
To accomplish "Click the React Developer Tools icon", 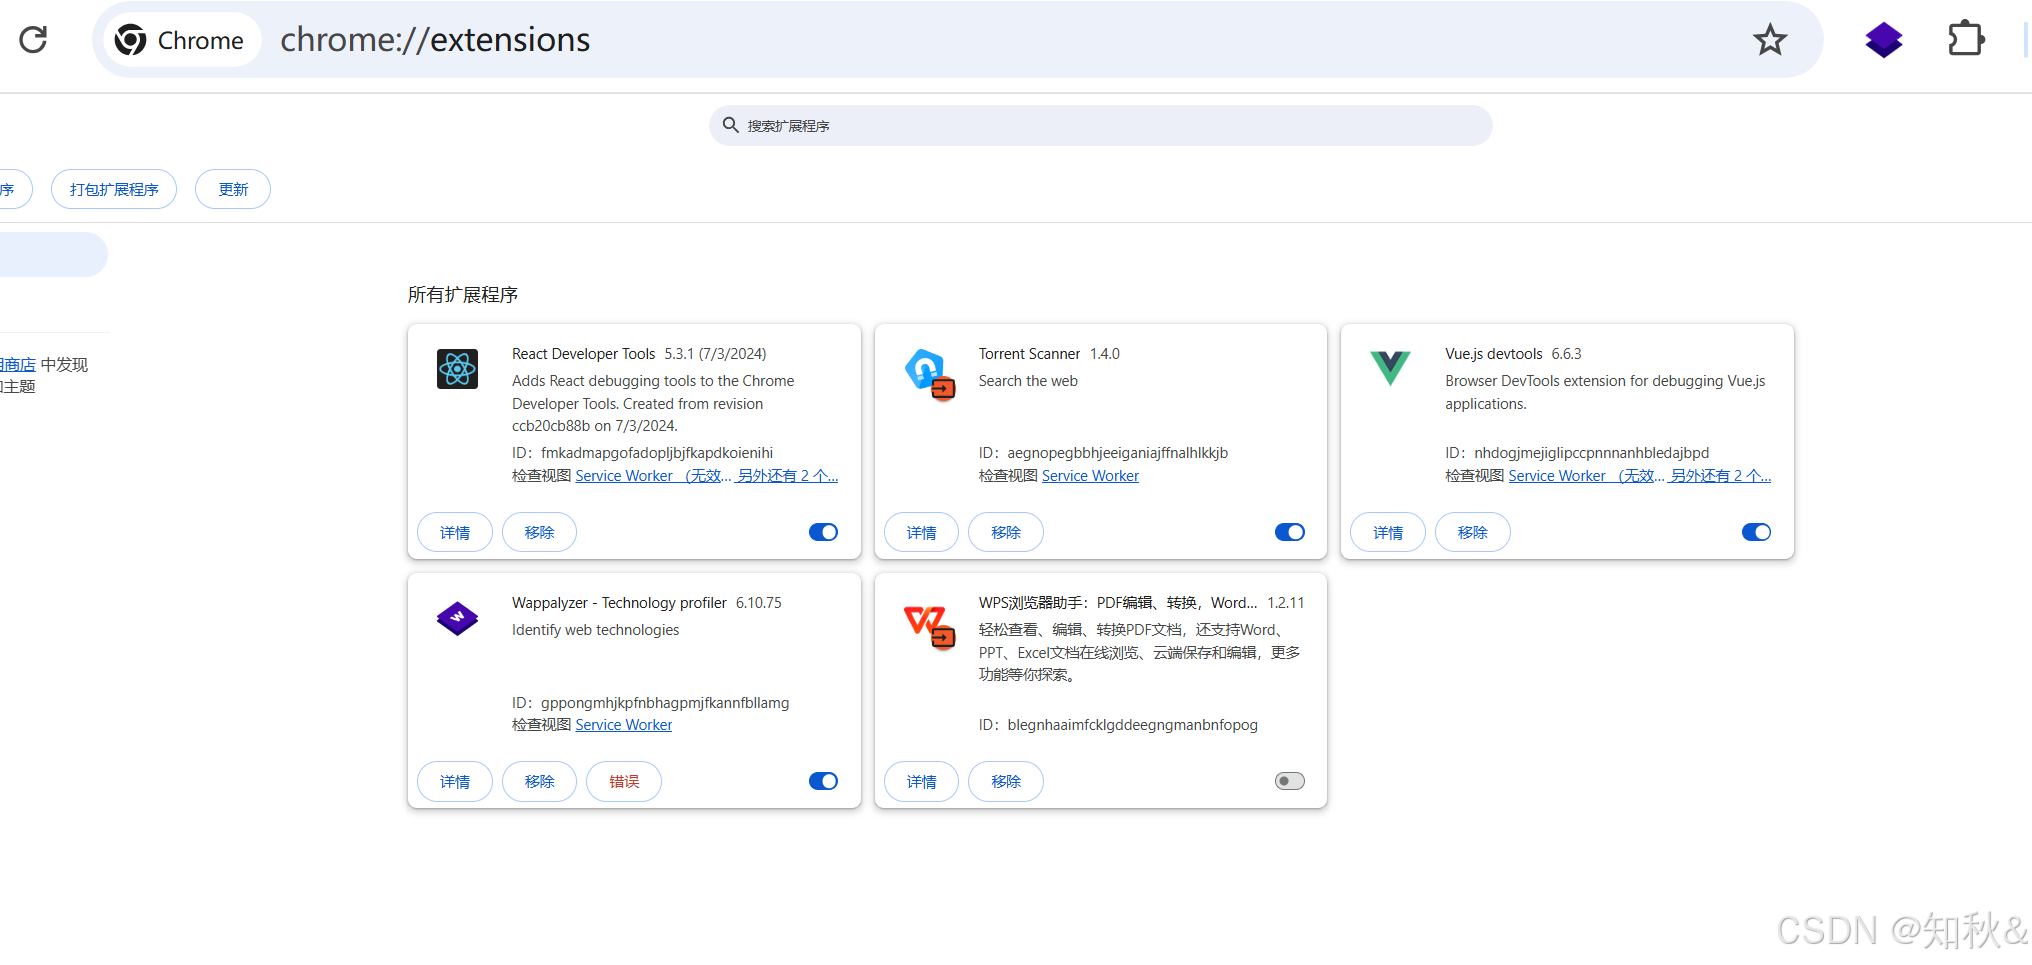I will [x=457, y=369].
